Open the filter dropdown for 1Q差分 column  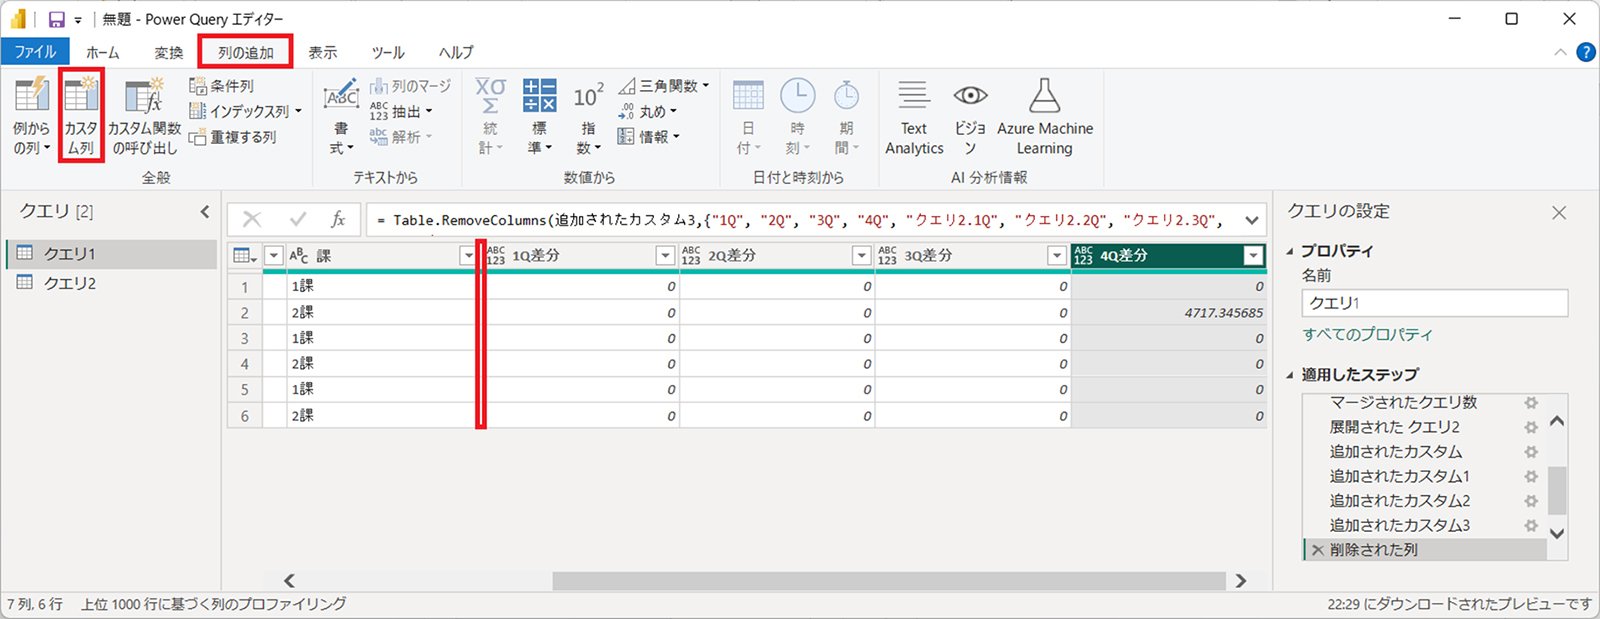[x=664, y=256]
